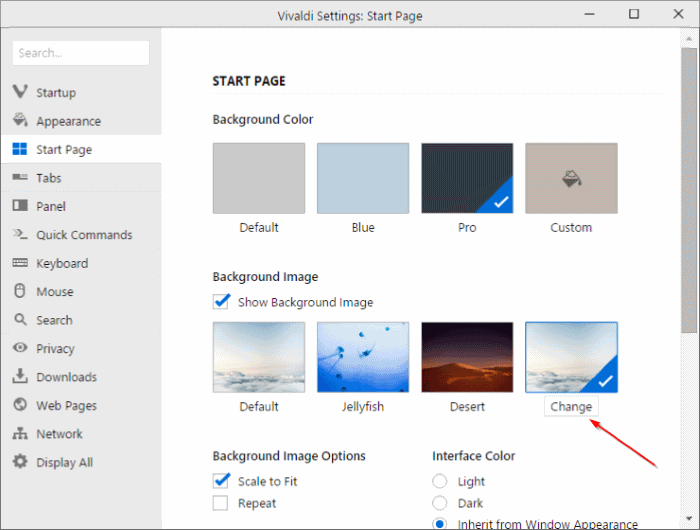Open Keyboard settings label
Image resolution: width=700 pixels, height=530 pixels.
pos(62,263)
